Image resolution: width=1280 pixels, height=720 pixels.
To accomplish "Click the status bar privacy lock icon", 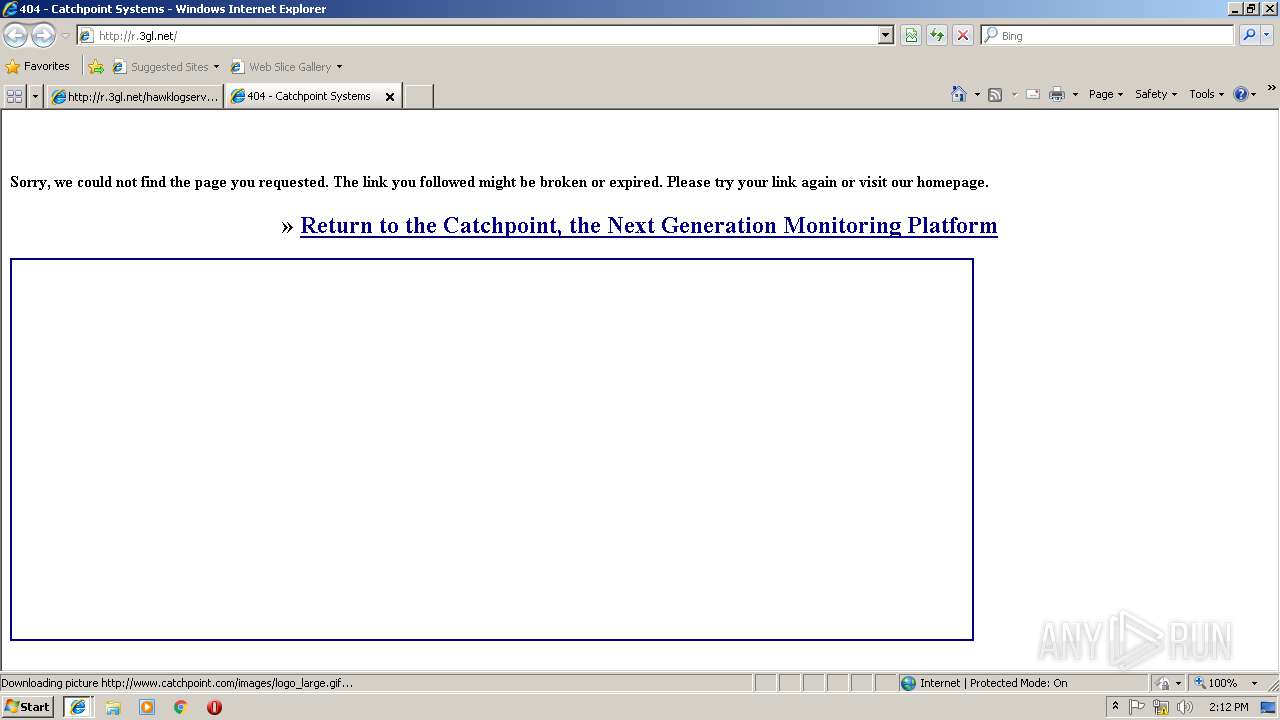I will tap(1163, 683).
